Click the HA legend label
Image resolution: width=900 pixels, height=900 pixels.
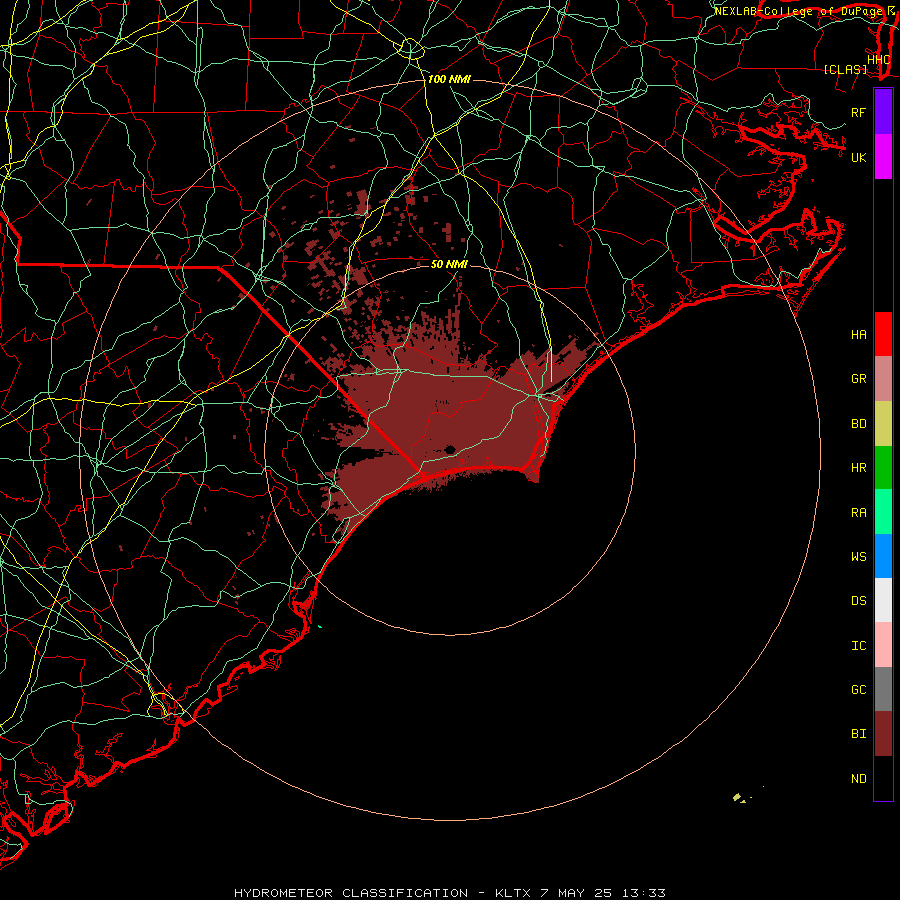pos(859,335)
